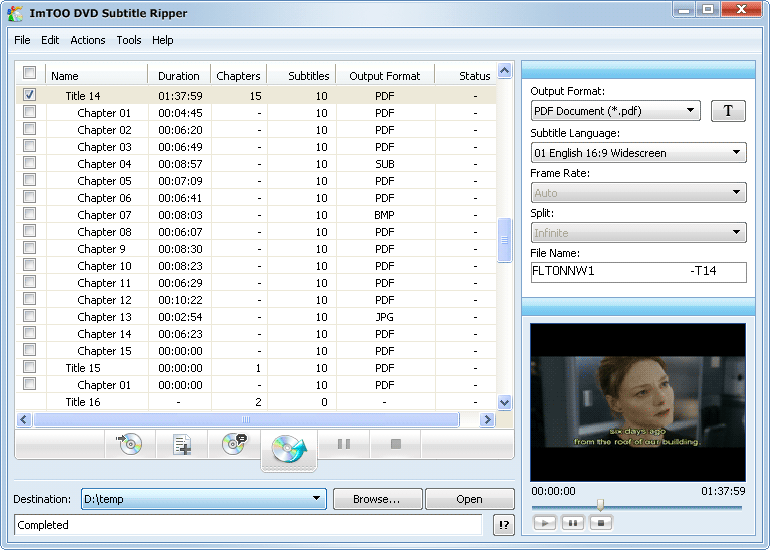The height and width of the screenshot is (550, 770).
Task: Check the Chapter 10 checkbox
Action: click(x=29, y=265)
